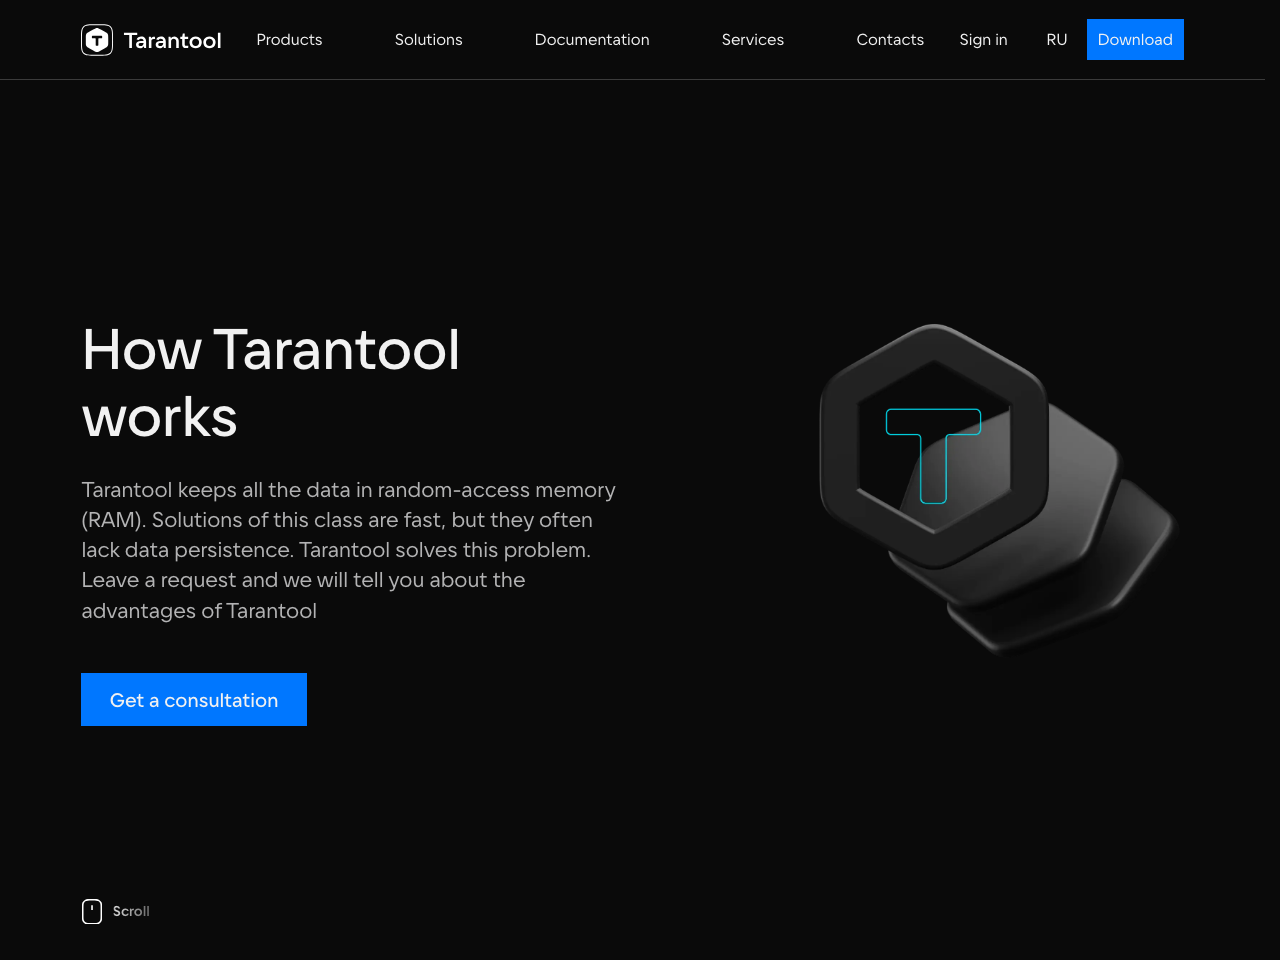Click the Scroll indicator label
The height and width of the screenshot is (960, 1280).
pos(131,911)
